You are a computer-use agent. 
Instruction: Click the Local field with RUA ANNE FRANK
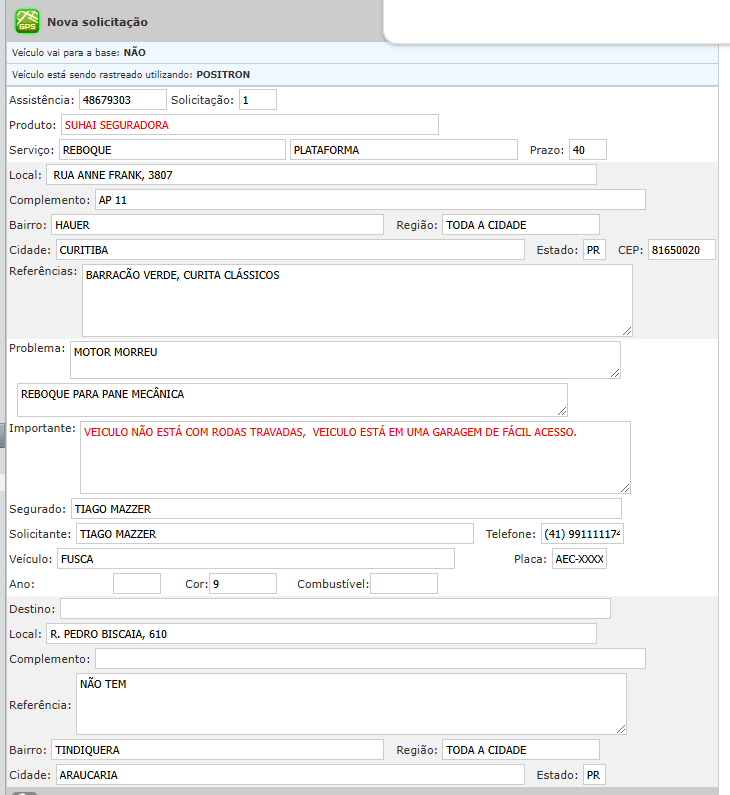(x=321, y=175)
